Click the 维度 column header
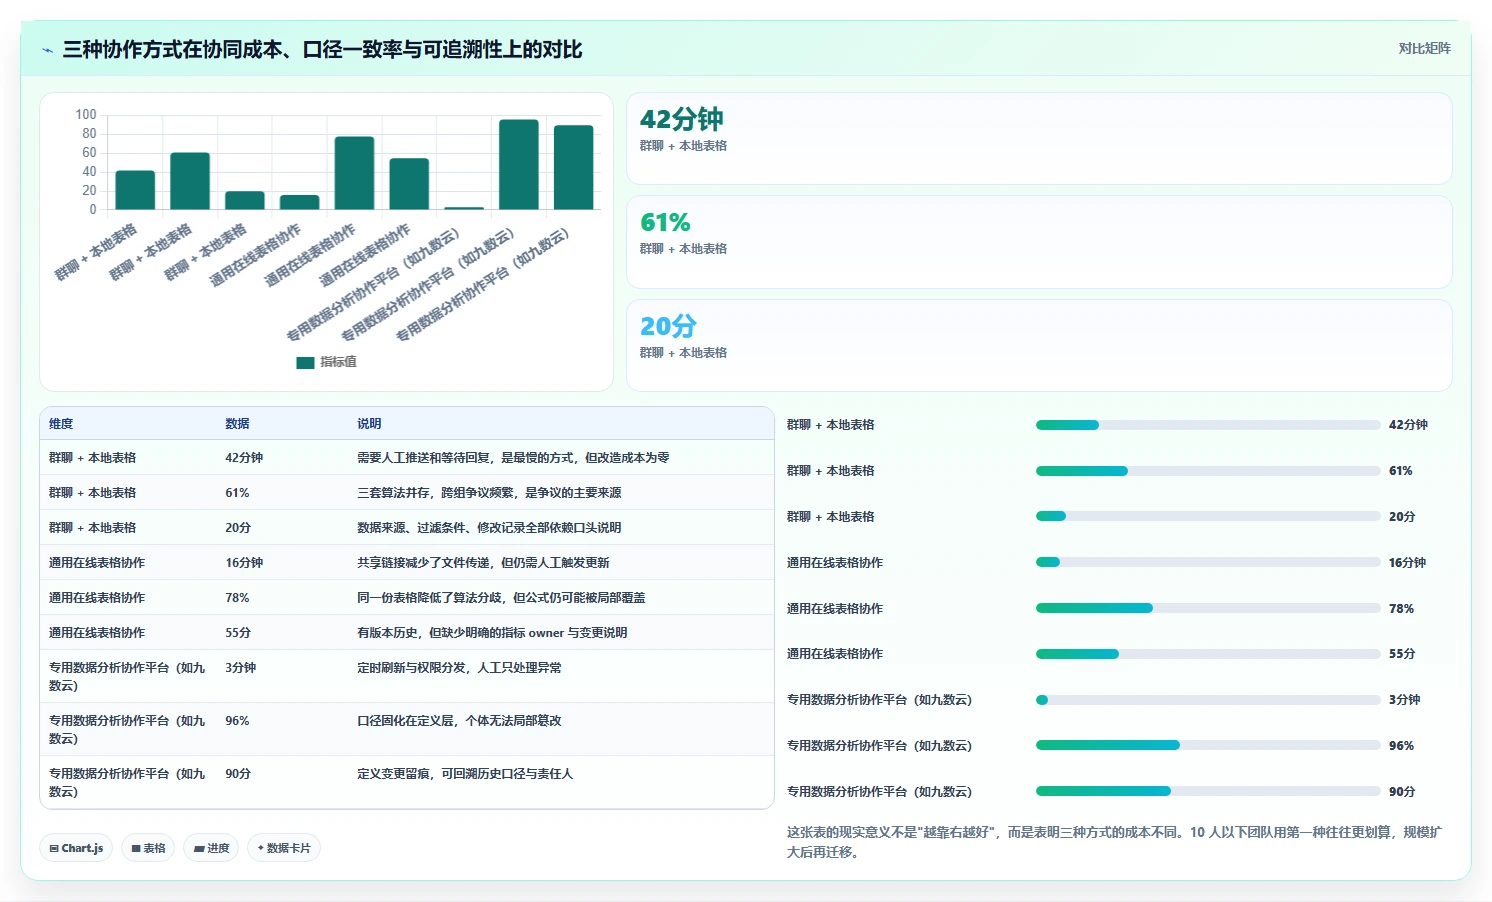 61,424
